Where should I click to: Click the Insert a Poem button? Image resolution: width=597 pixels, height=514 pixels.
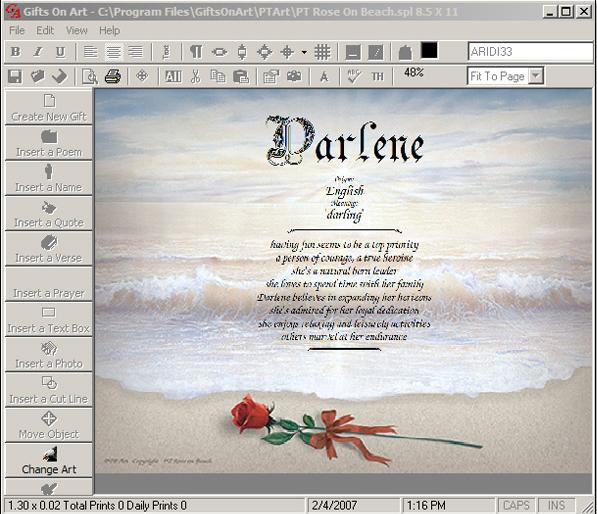click(x=49, y=143)
